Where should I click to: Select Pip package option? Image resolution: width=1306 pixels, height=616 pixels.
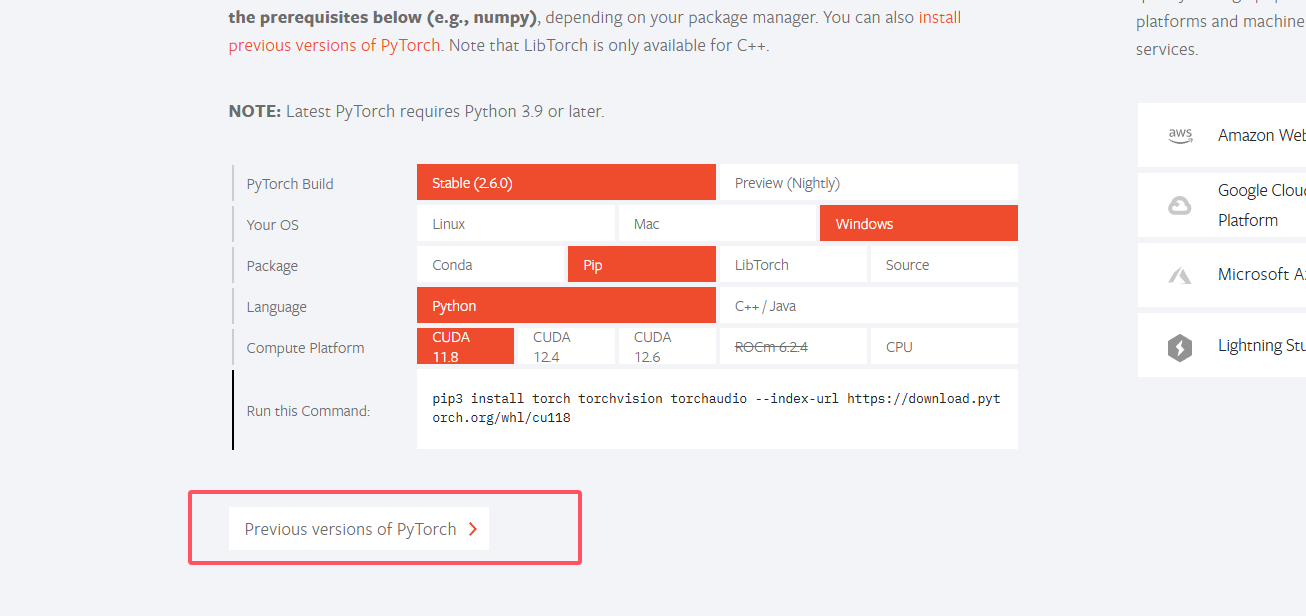pyautogui.click(x=642, y=264)
